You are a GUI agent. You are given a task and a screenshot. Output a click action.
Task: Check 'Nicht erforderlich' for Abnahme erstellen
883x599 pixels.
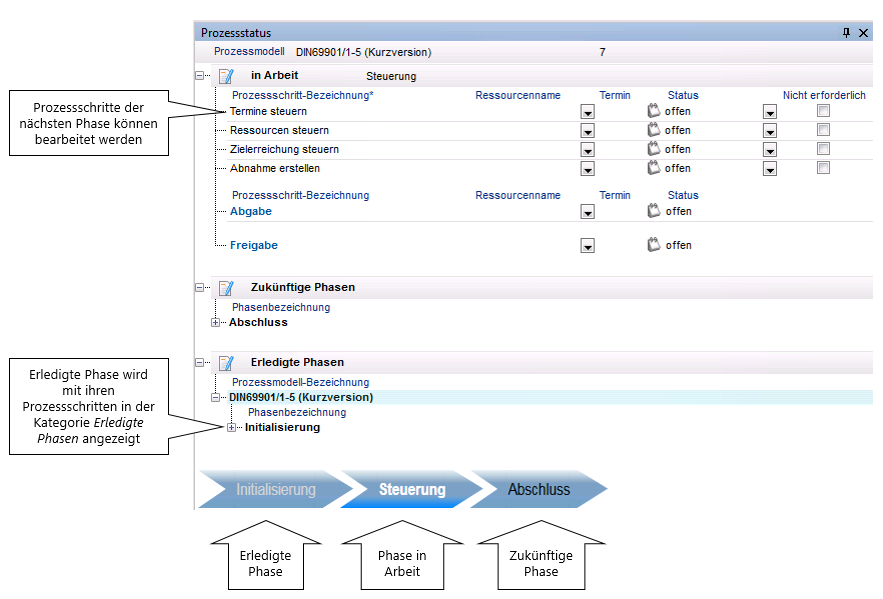coord(823,168)
